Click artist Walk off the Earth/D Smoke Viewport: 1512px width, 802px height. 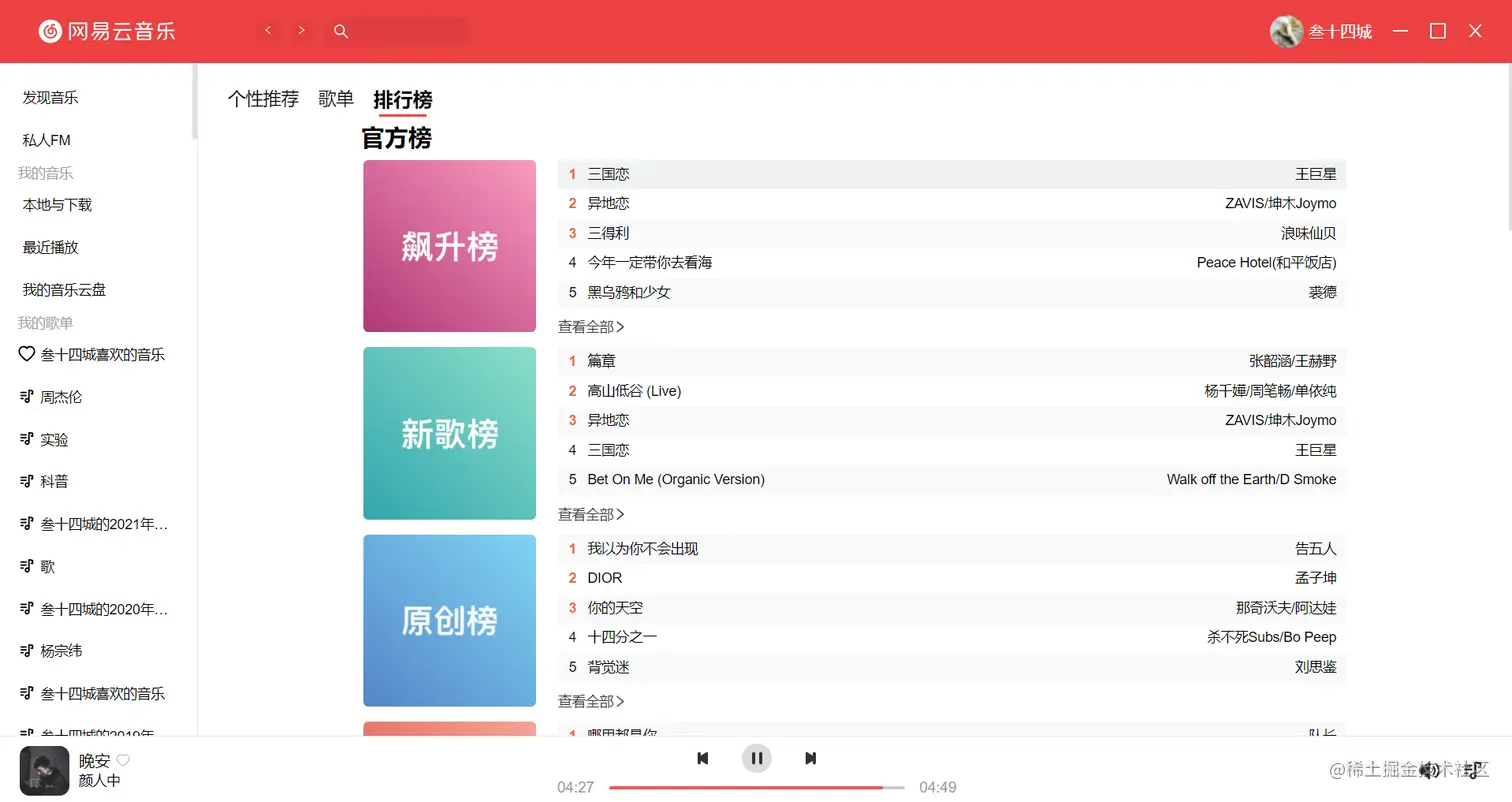[x=1251, y=479]
